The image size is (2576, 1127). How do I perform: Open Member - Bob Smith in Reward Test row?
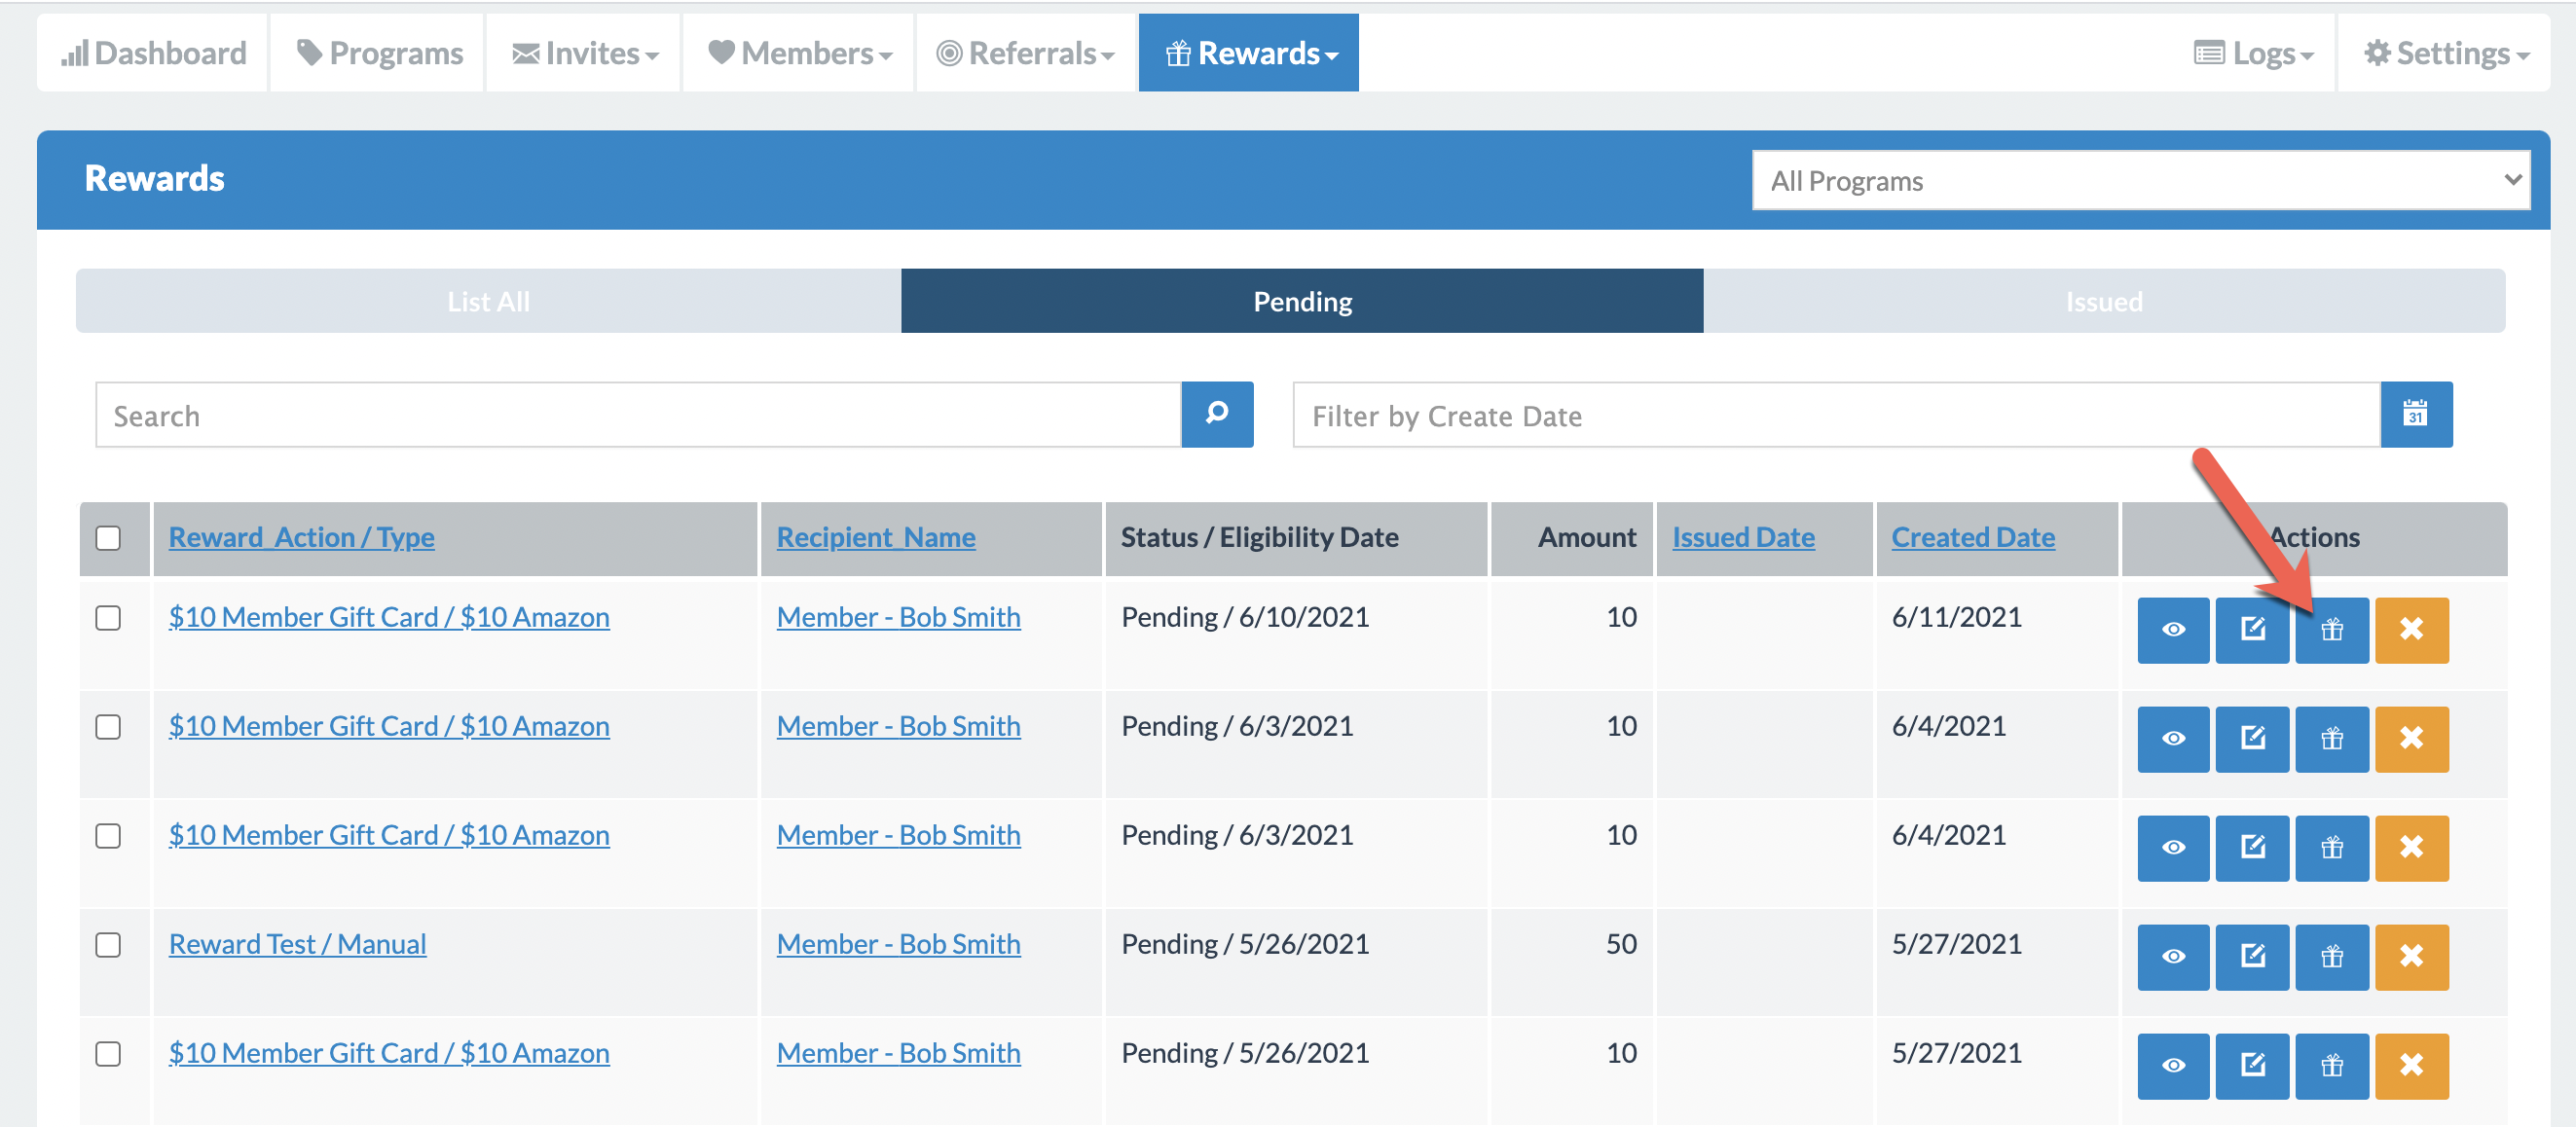898,944
